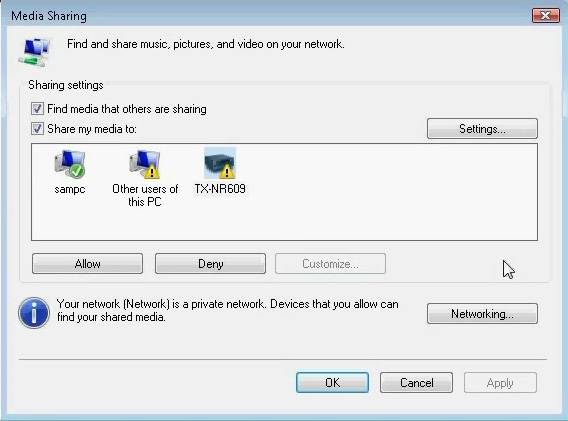568x421 pixels.
Task: Click the Apply button
Action: [500, 383]
